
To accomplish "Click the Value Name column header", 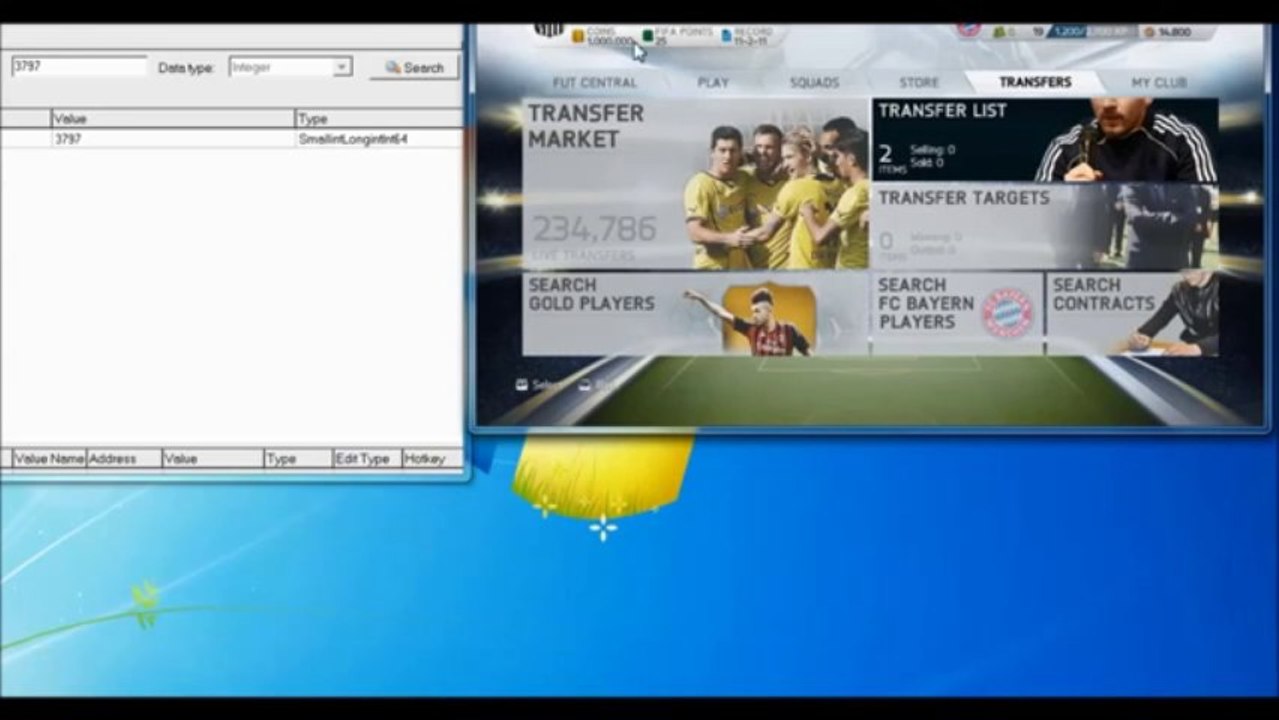I will [x=49, y=459].
